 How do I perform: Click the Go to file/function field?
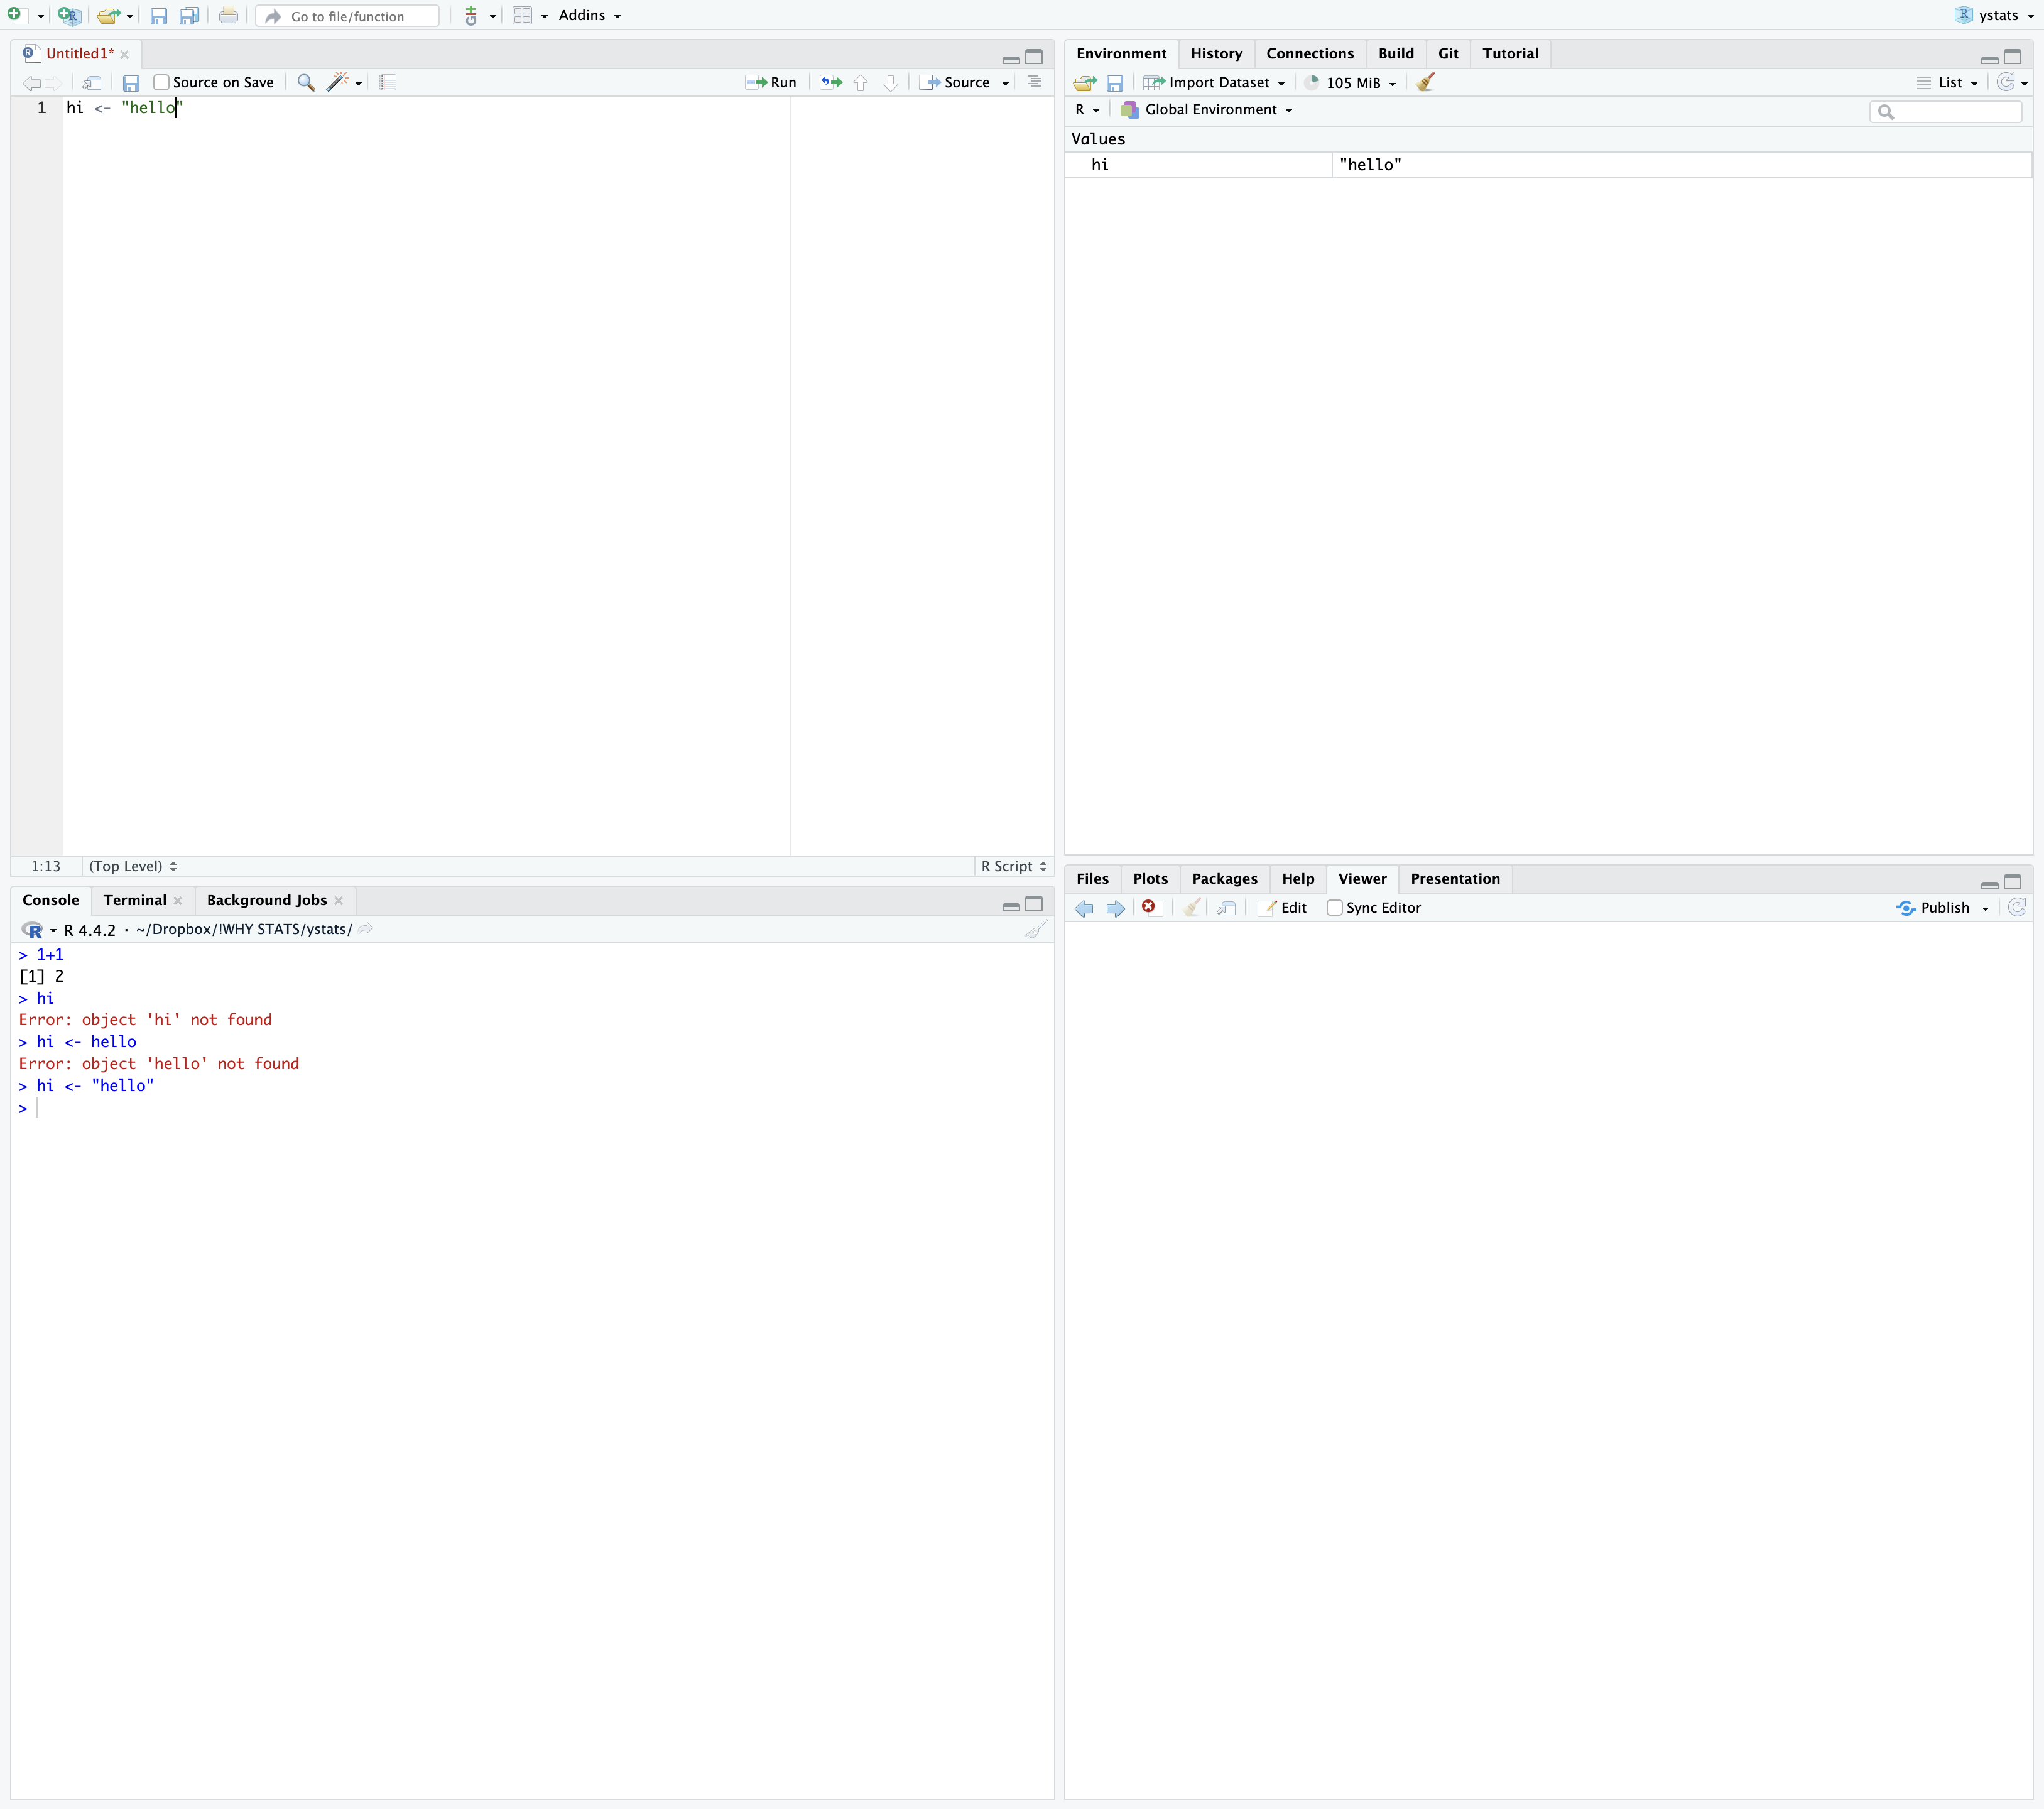click(348, 16)
